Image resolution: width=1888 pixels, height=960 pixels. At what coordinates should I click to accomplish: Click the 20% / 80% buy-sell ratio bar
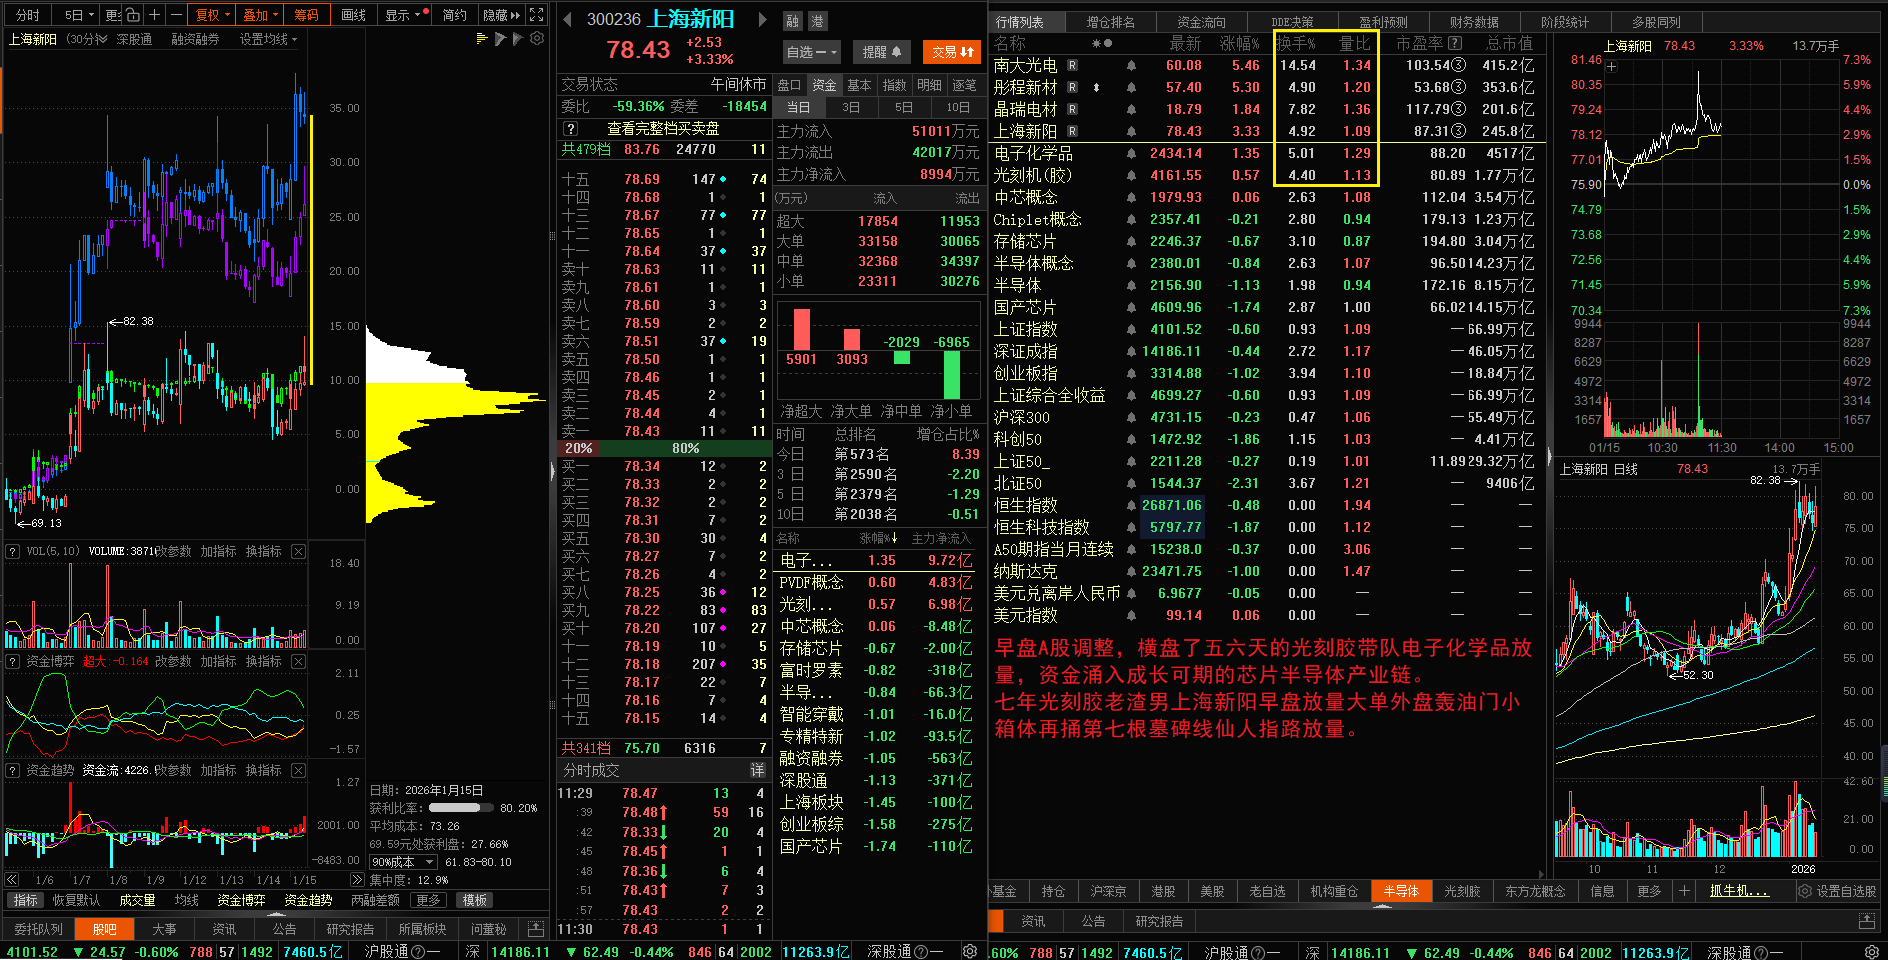coord(664,448)
